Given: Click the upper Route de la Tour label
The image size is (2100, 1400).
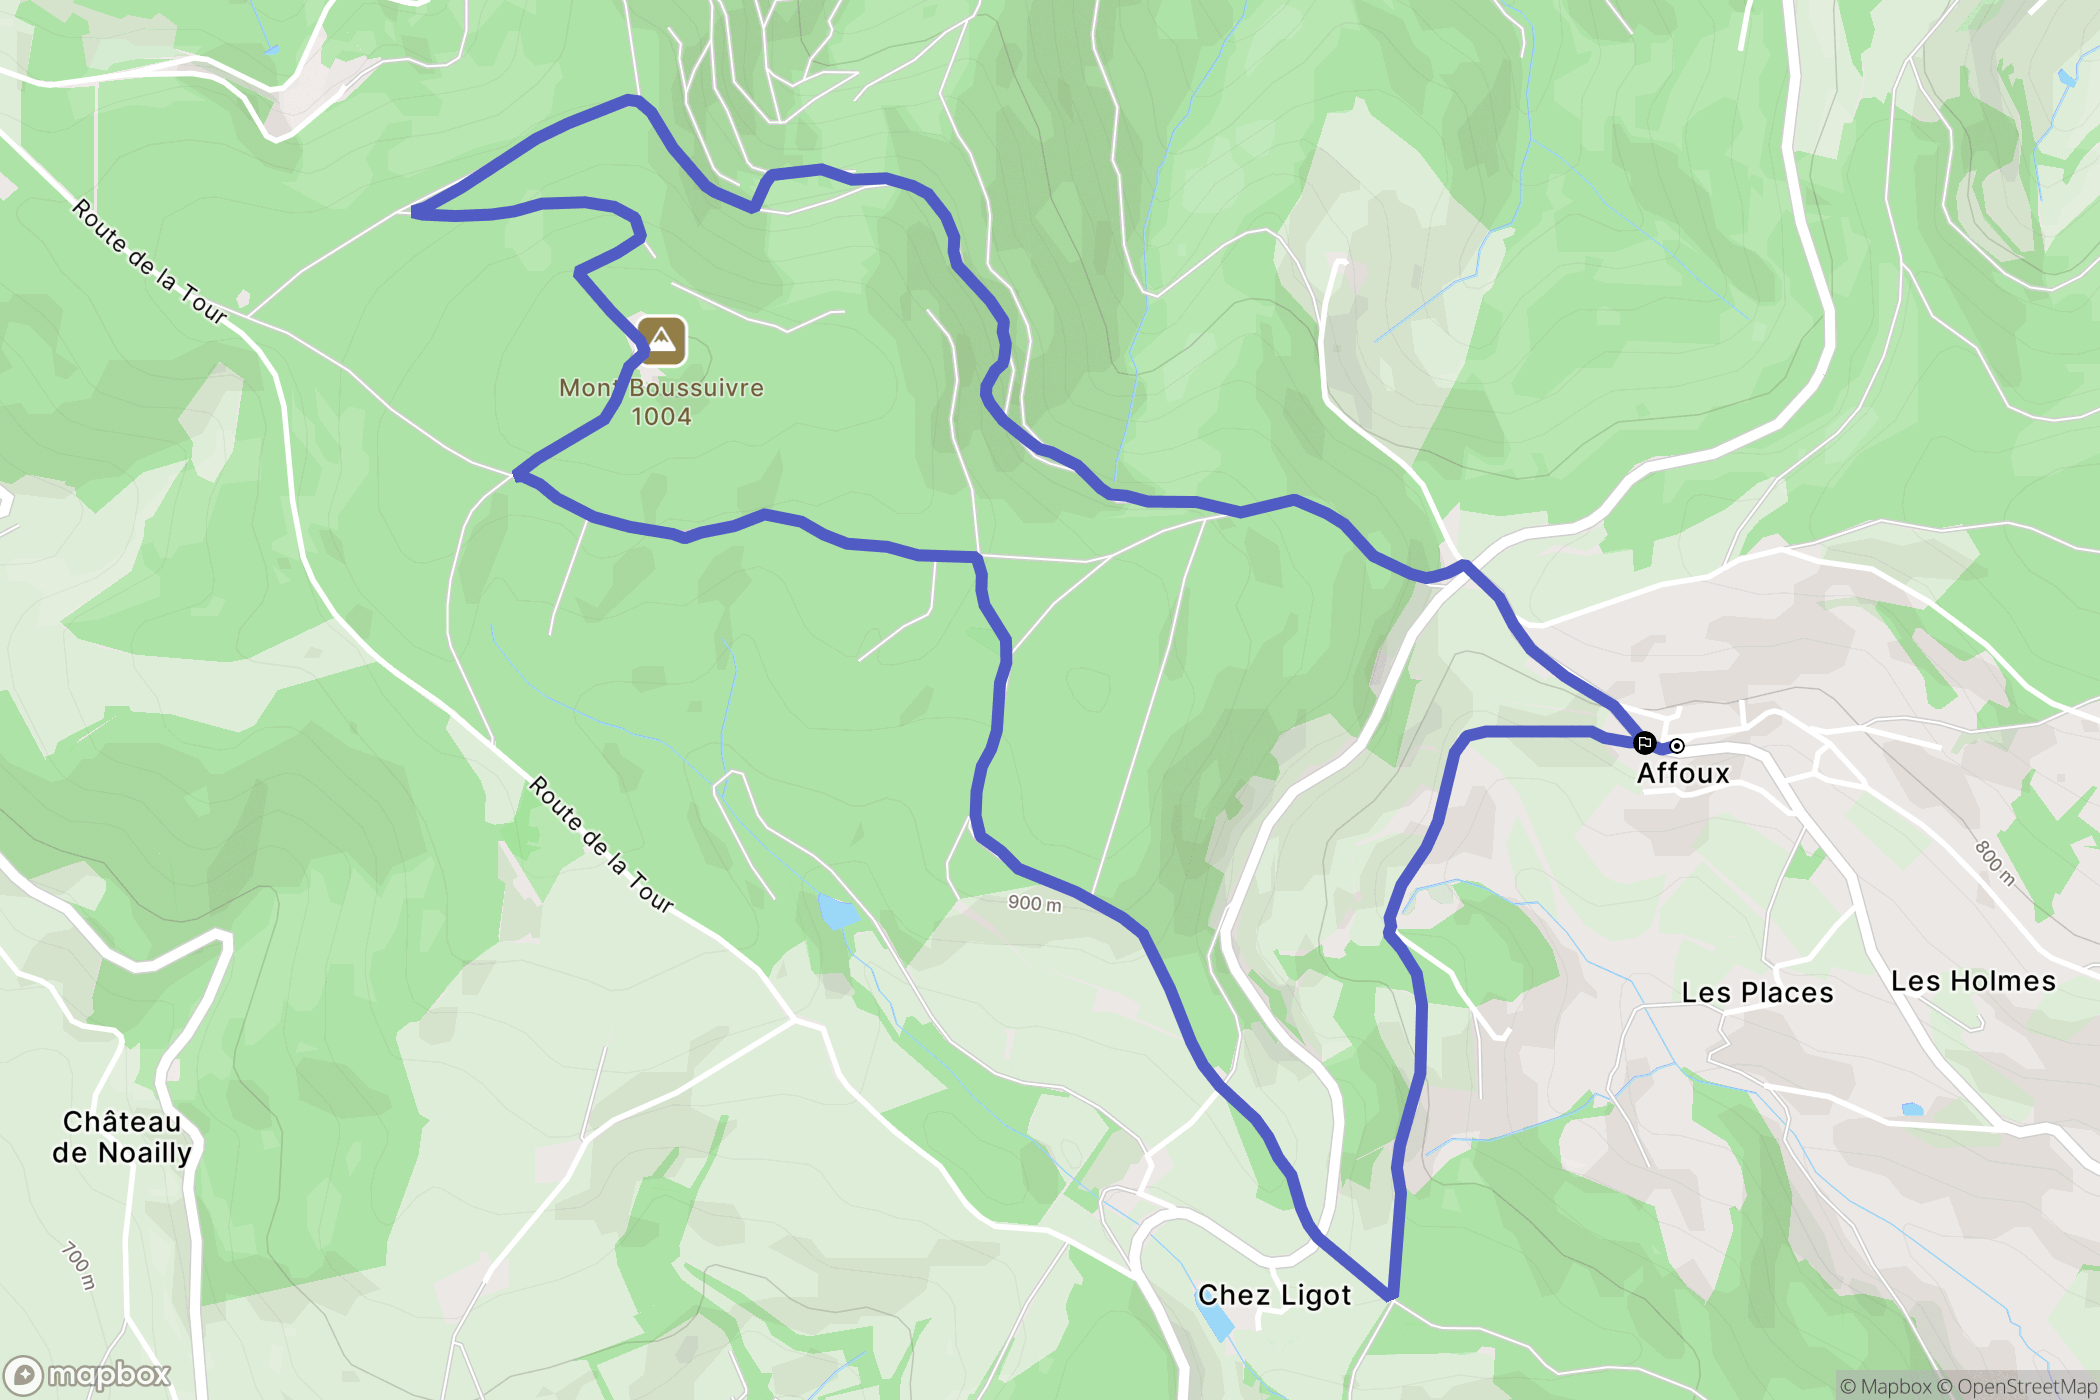Looking at the screenshot, I should coord(150,262).
